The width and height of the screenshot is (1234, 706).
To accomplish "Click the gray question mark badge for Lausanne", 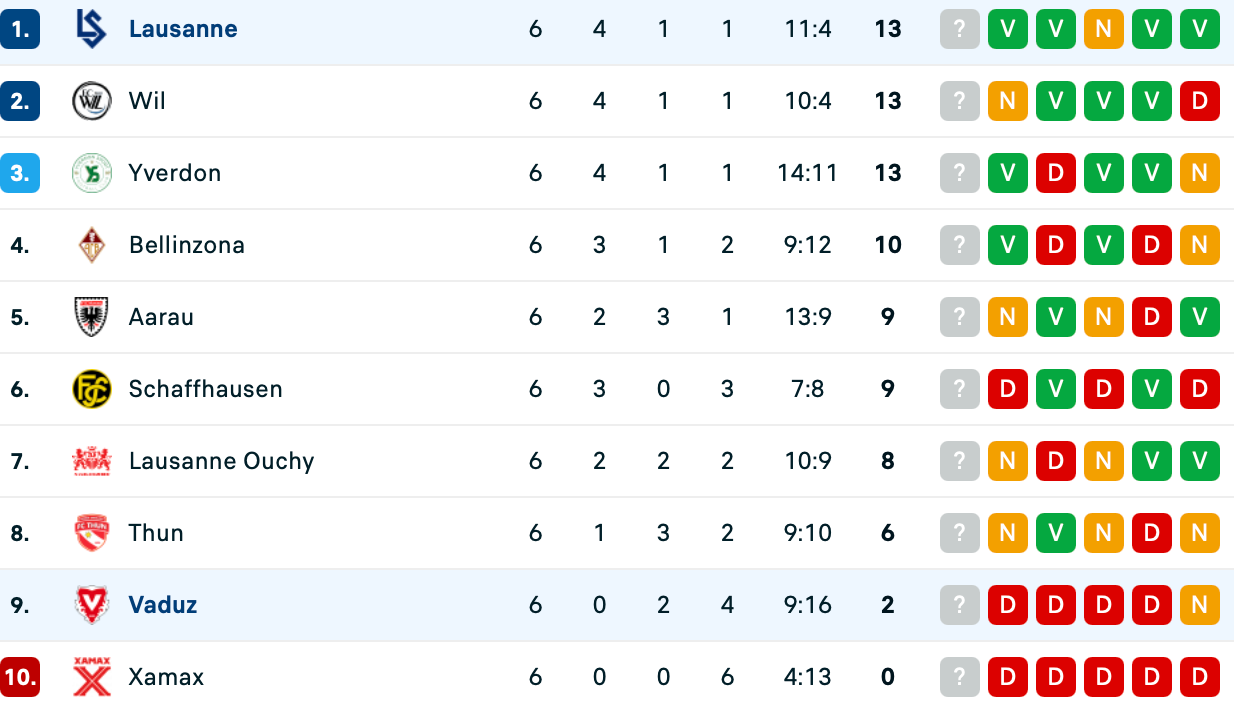I will (x=959, y=29).
